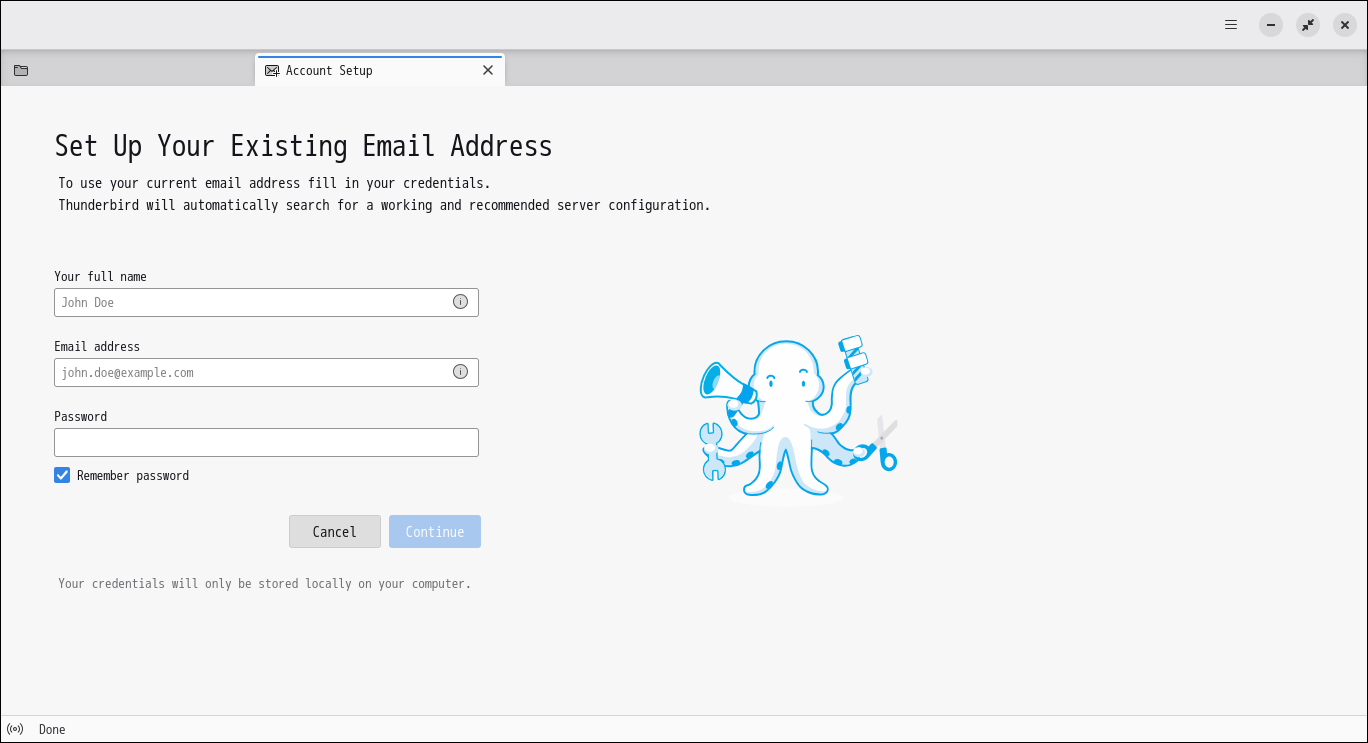Click the 'Email address' field label
This screenshot has width=1368, height=743.
pos(97,347)
